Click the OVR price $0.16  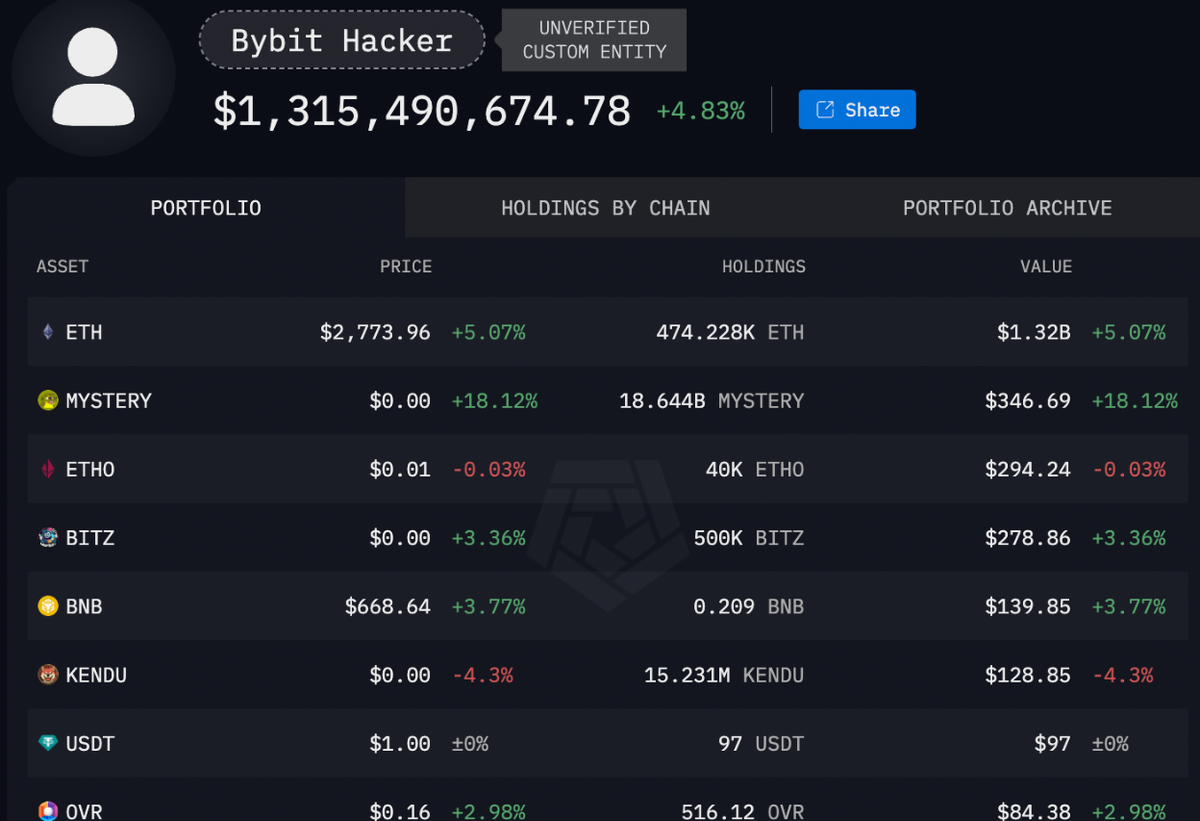point(400,811)
